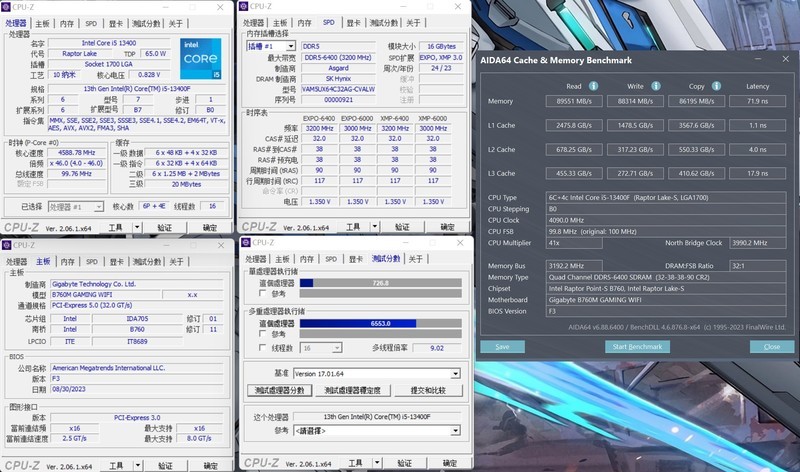Screen dimensions: 800x472
Task: Open the 插槽 #1 memory slot dropdown
Action: click(290, 46)
